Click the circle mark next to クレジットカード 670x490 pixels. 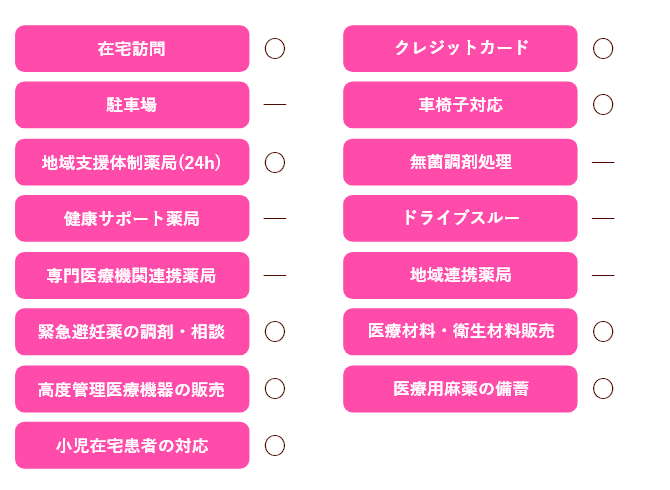(603, 48)
